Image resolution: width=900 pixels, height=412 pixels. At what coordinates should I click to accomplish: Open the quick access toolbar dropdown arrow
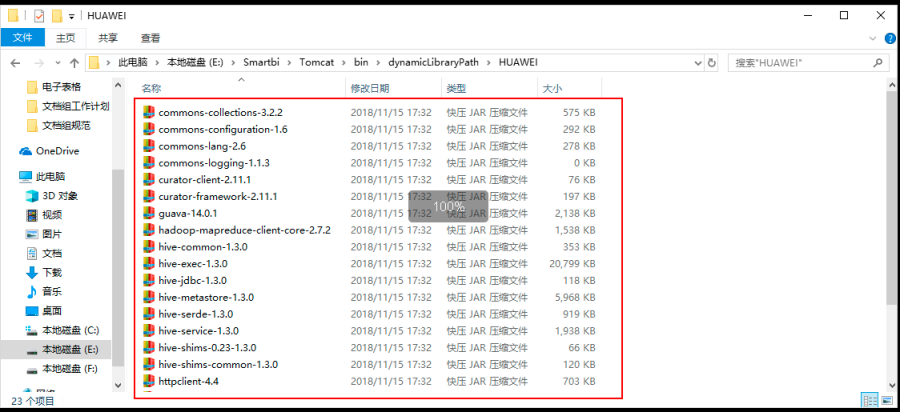pyautogui.click(x=72, y=17)
